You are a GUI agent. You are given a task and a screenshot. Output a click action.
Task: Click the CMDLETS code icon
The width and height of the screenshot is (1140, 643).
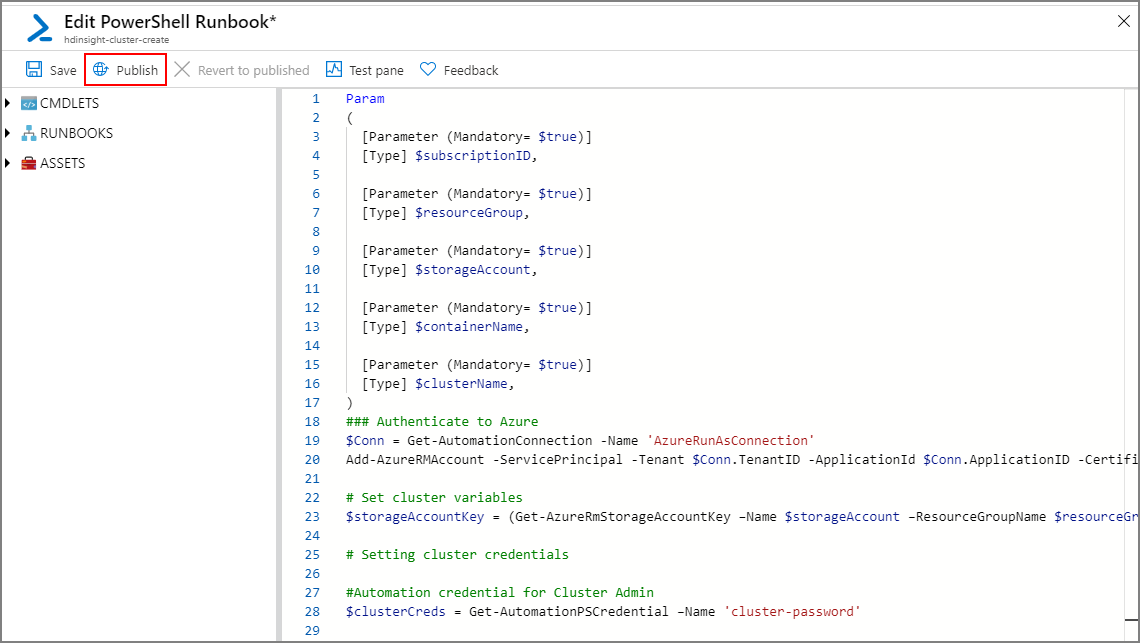[28, 103]
